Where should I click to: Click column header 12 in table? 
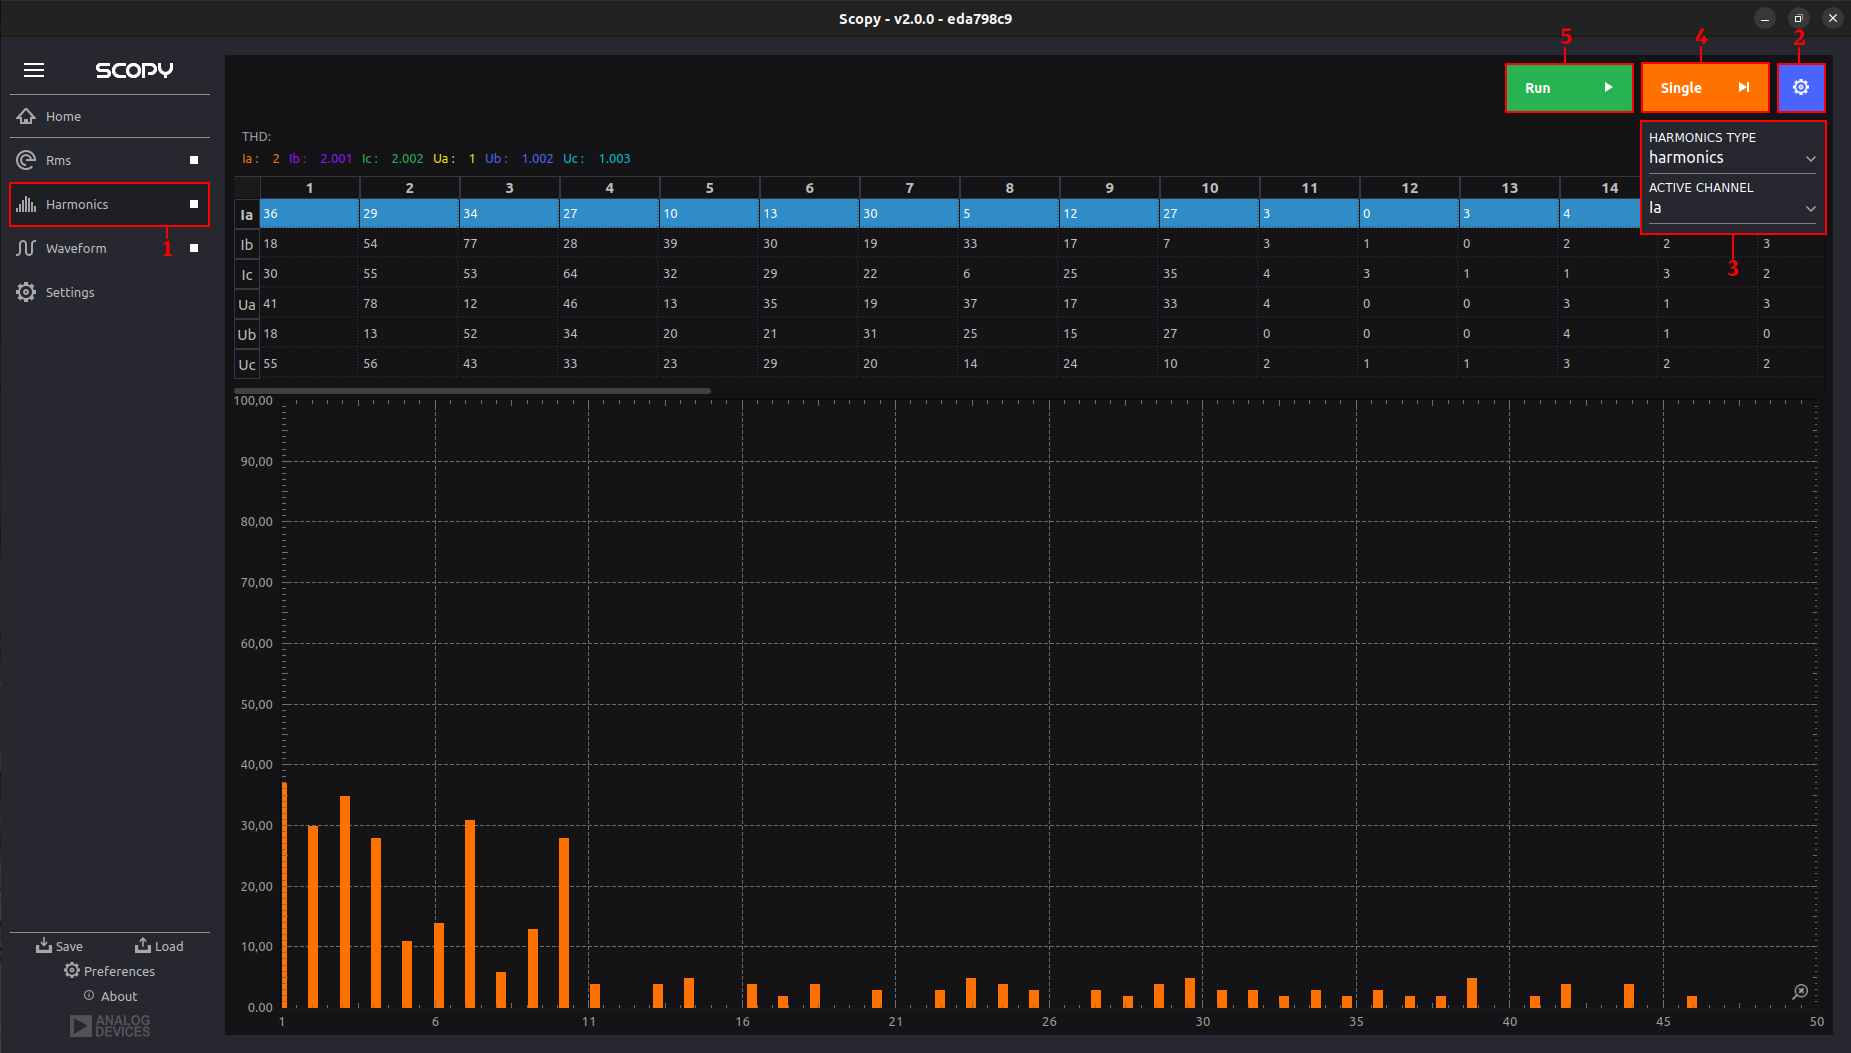1410,188
